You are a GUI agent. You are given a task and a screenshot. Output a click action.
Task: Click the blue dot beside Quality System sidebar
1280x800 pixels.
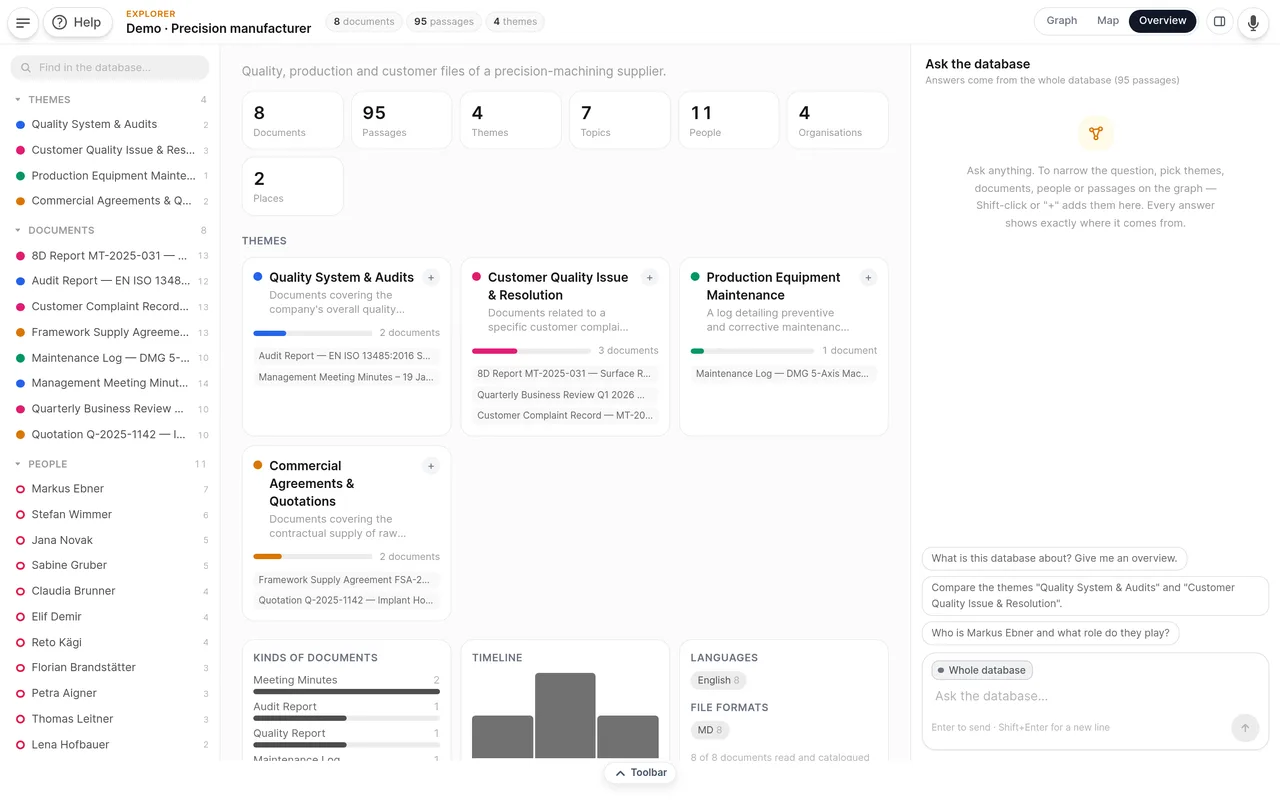(x=20, y=125)
